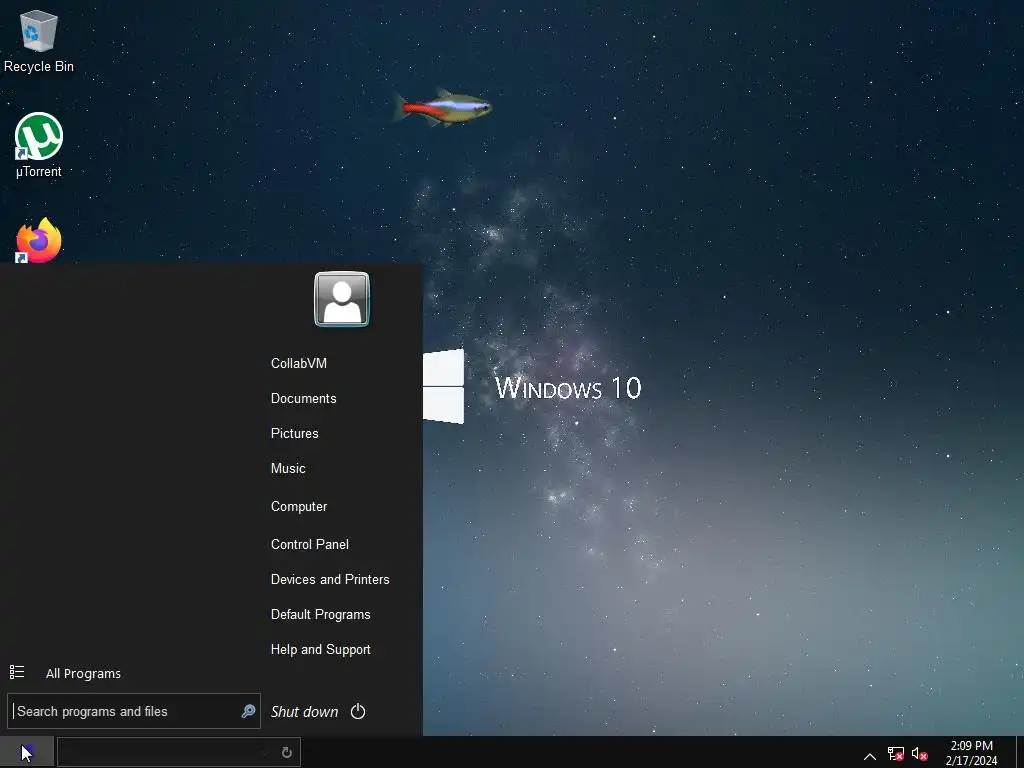Image resolution: width=1024 pixels, height=768 pixels.
Task: Click the Show desktop strip at taskbar end
Action: pyautogui.click(x=1019, y=752)
